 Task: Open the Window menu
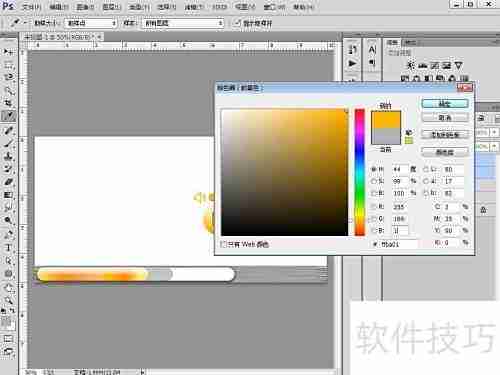(x=274, y=7)
